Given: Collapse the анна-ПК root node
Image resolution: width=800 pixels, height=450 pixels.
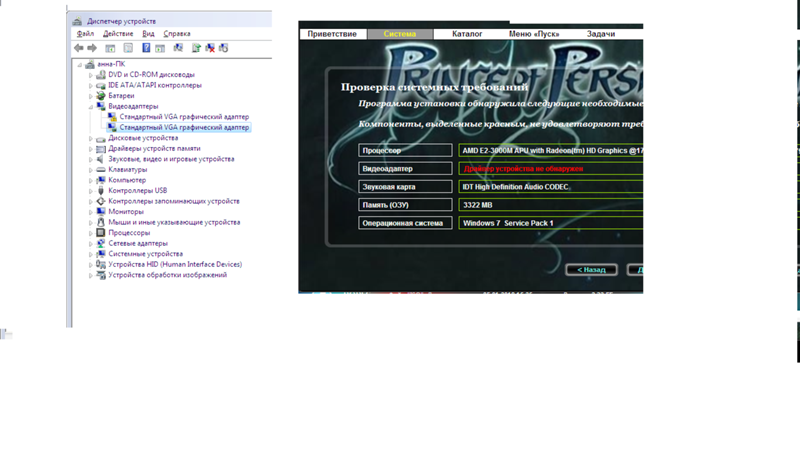Looking at the screenshot, I should (x=80, y=65).
